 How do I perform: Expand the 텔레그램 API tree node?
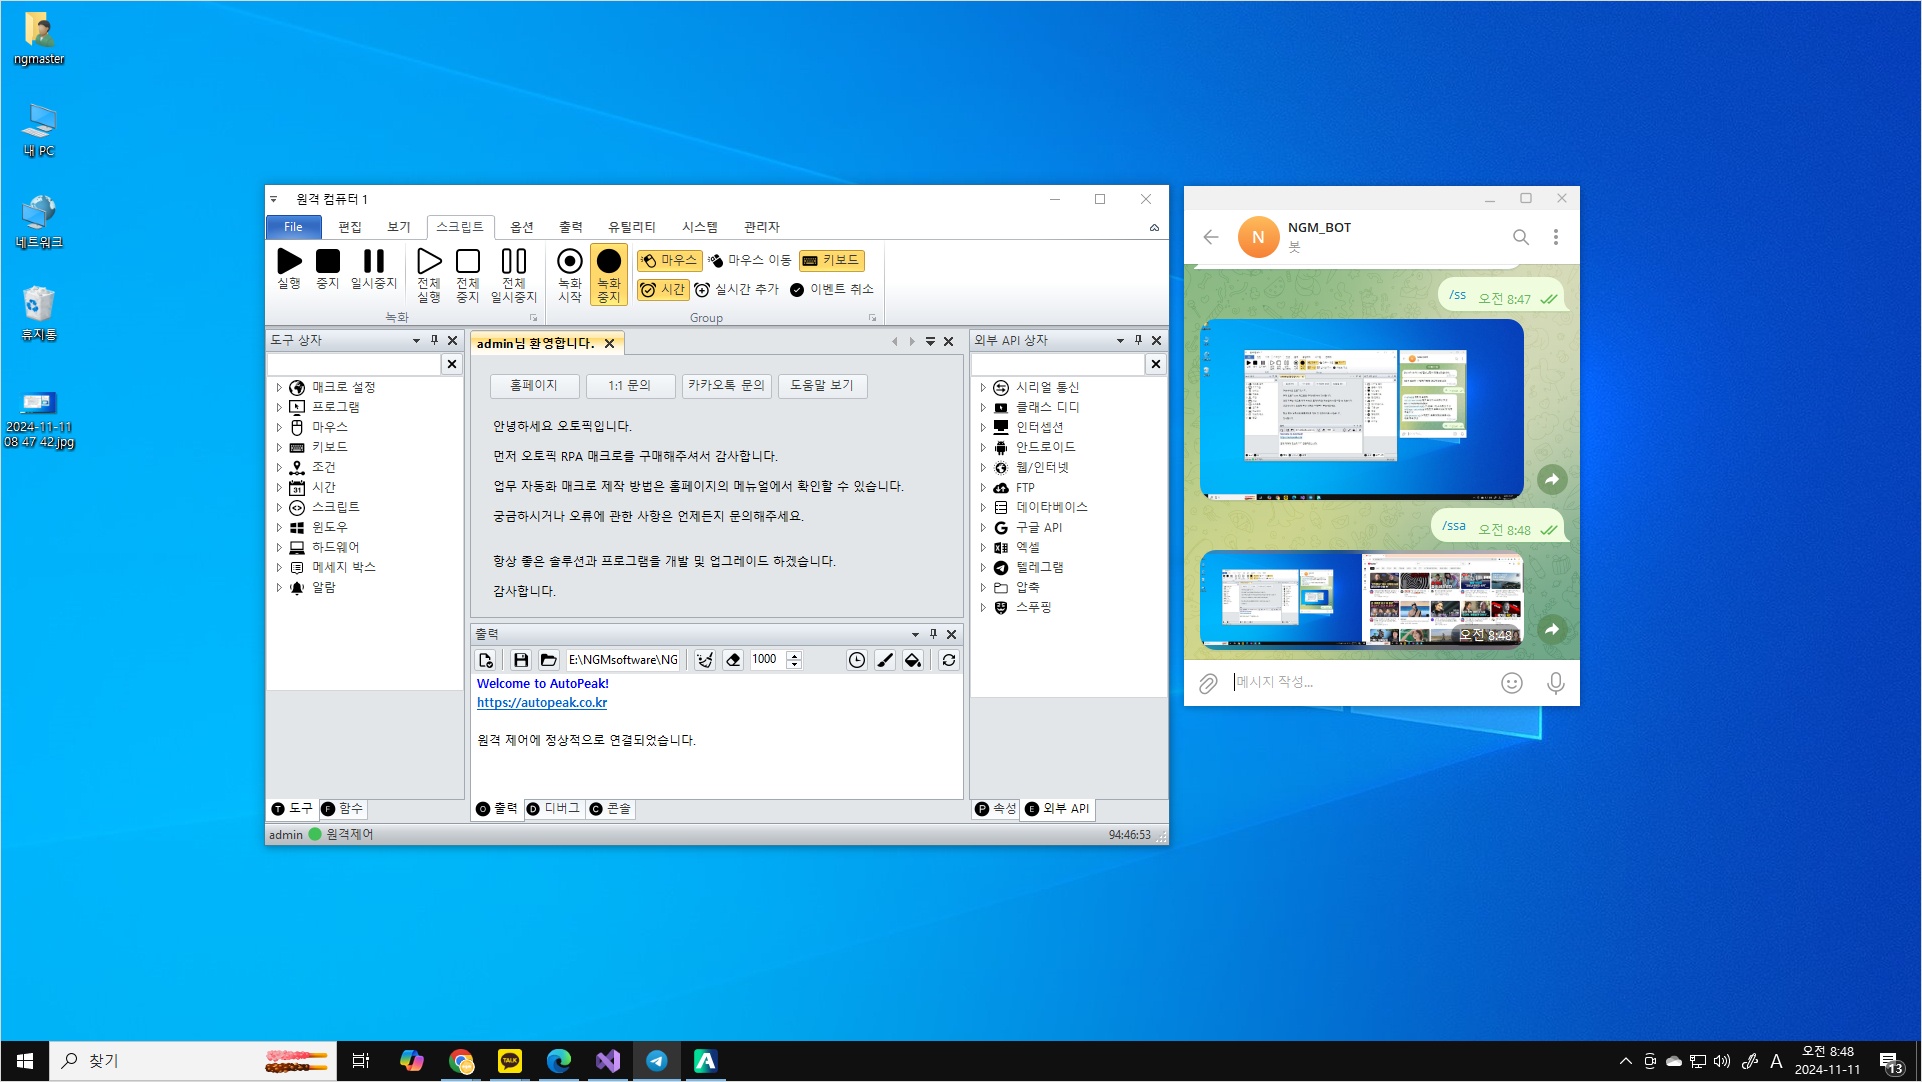click(x=983, y=567)
